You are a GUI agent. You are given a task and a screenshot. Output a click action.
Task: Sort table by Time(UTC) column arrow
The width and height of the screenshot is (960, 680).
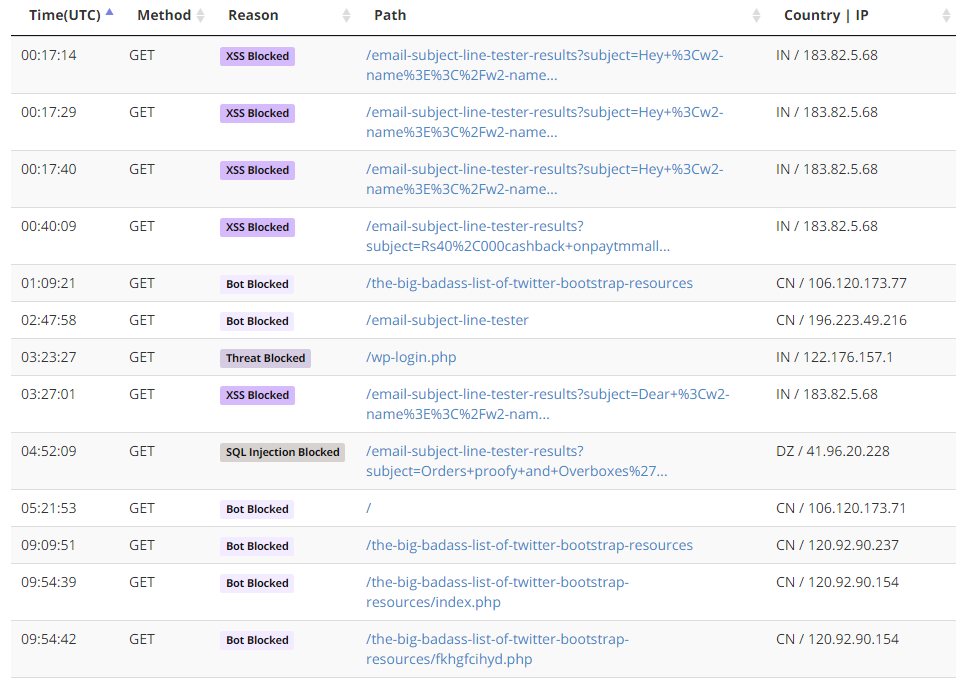(x=109, y=14)
